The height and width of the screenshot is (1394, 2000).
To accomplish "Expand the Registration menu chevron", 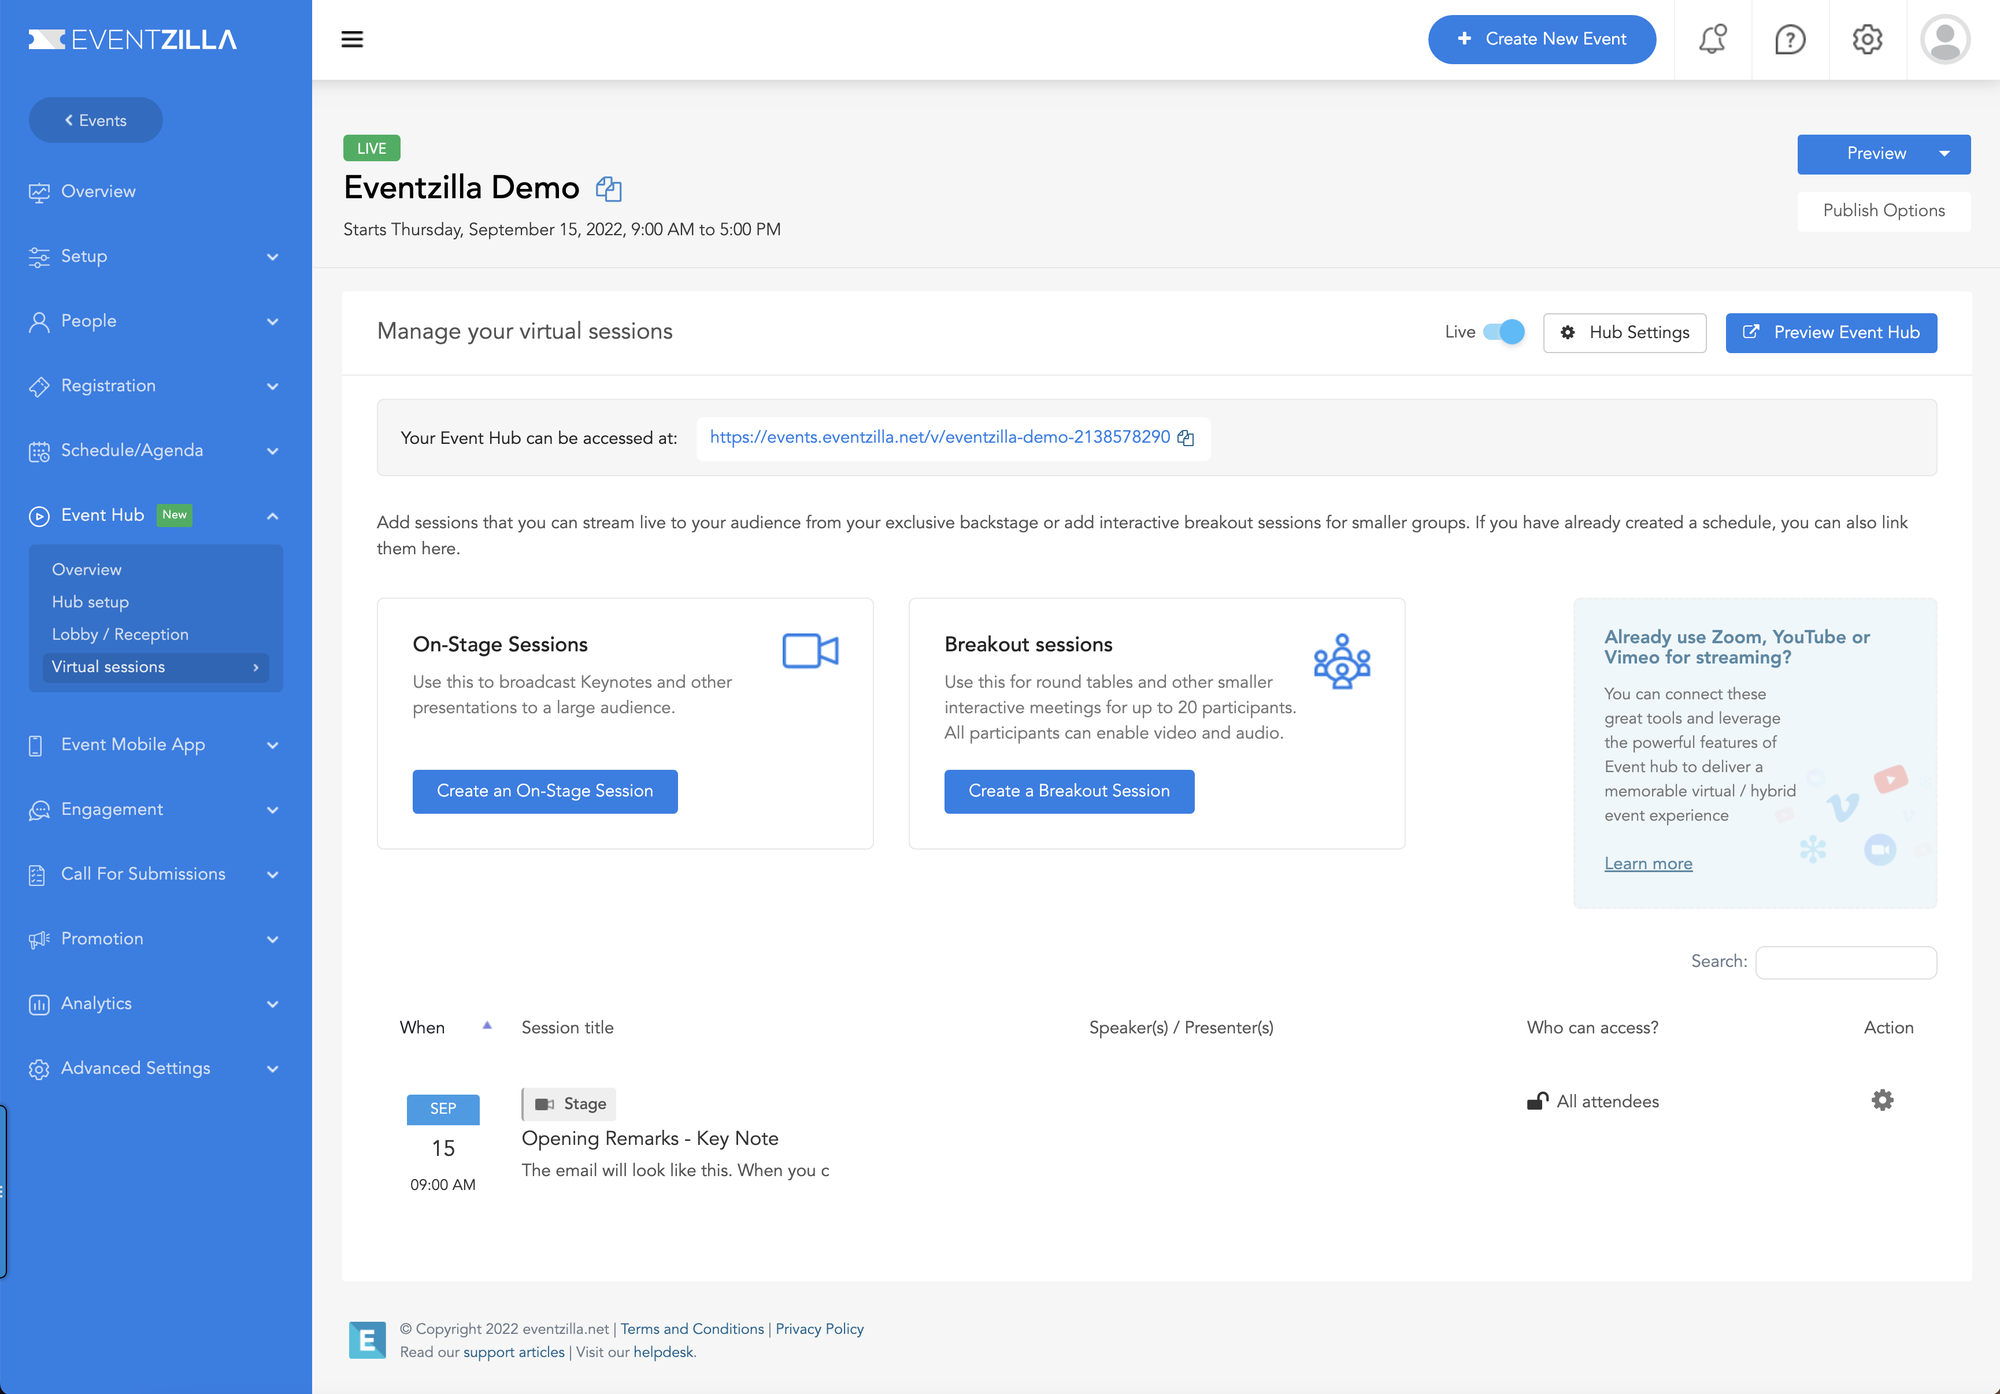I will pyautogui.click(x=272, y=386).
